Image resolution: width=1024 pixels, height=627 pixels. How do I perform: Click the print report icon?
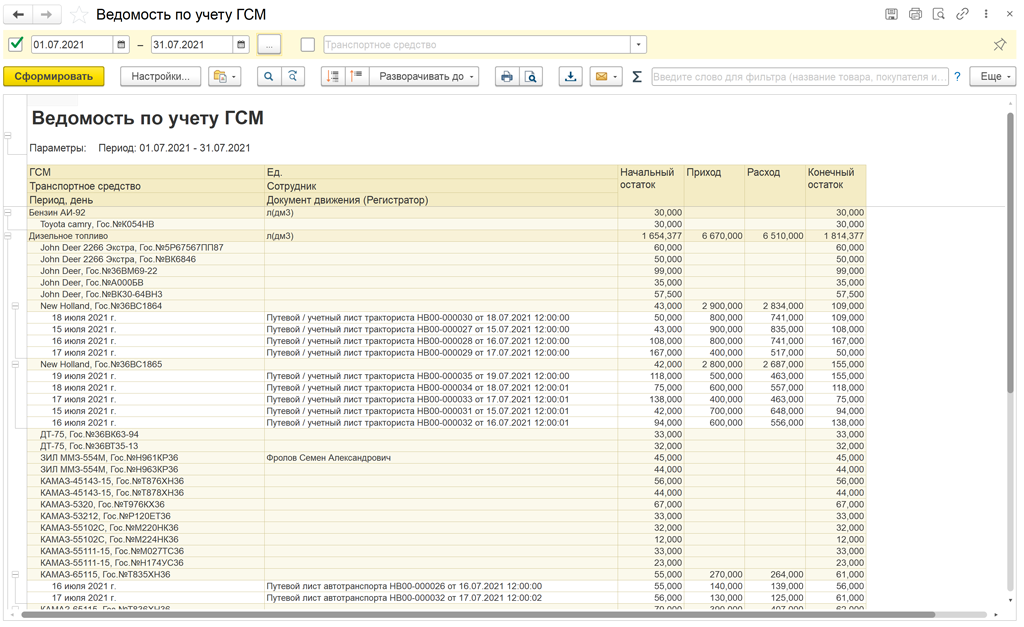tap(507, 77)
